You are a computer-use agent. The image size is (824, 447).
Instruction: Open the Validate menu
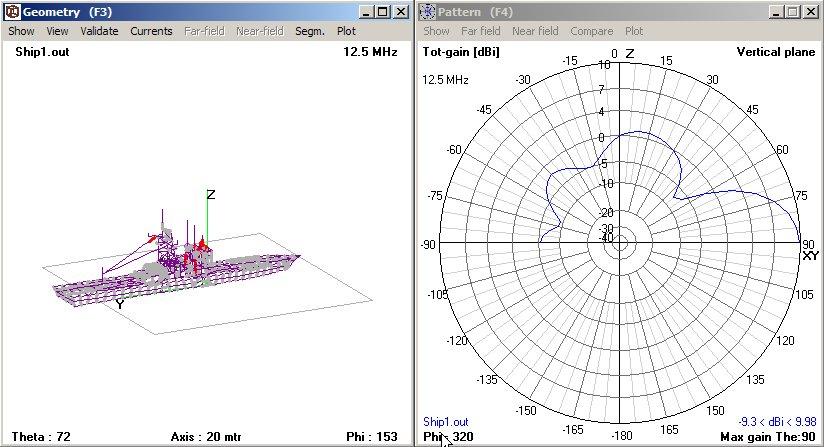pos(99,31)
